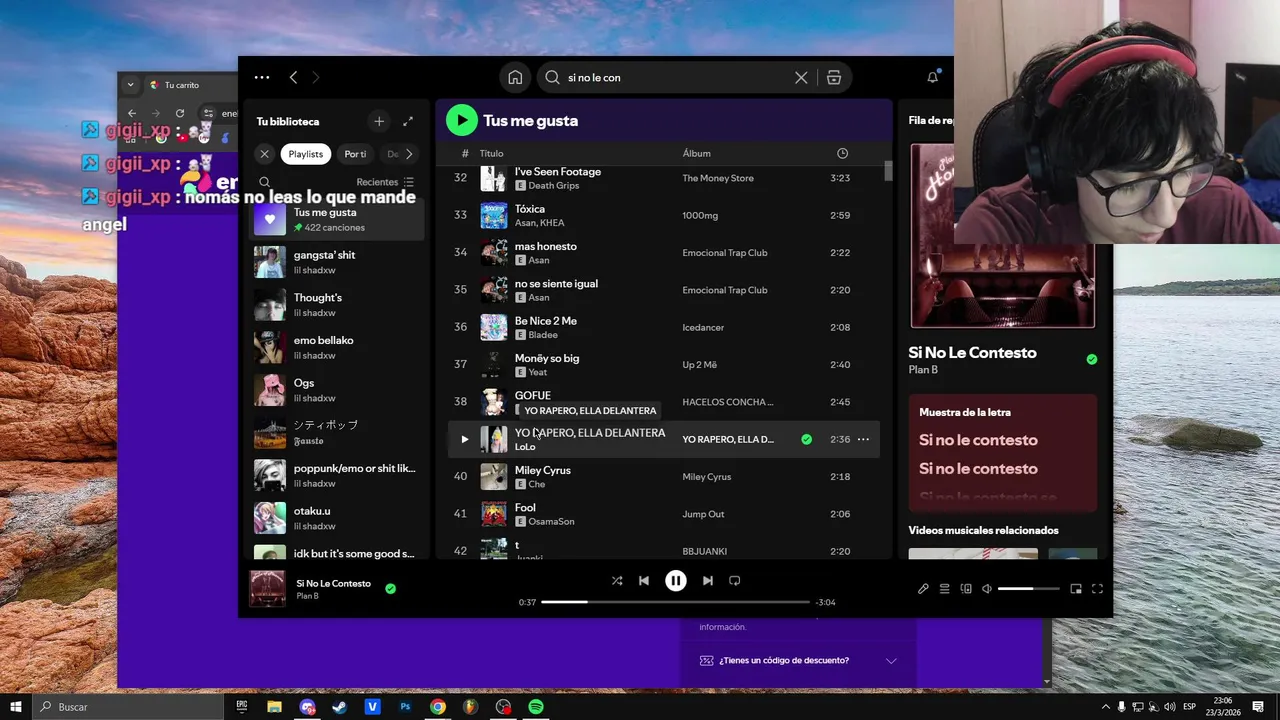Viewport: 1280px width, 720px height.
Task: Open Spotify Home via the house icon
Action: [515, 77]
